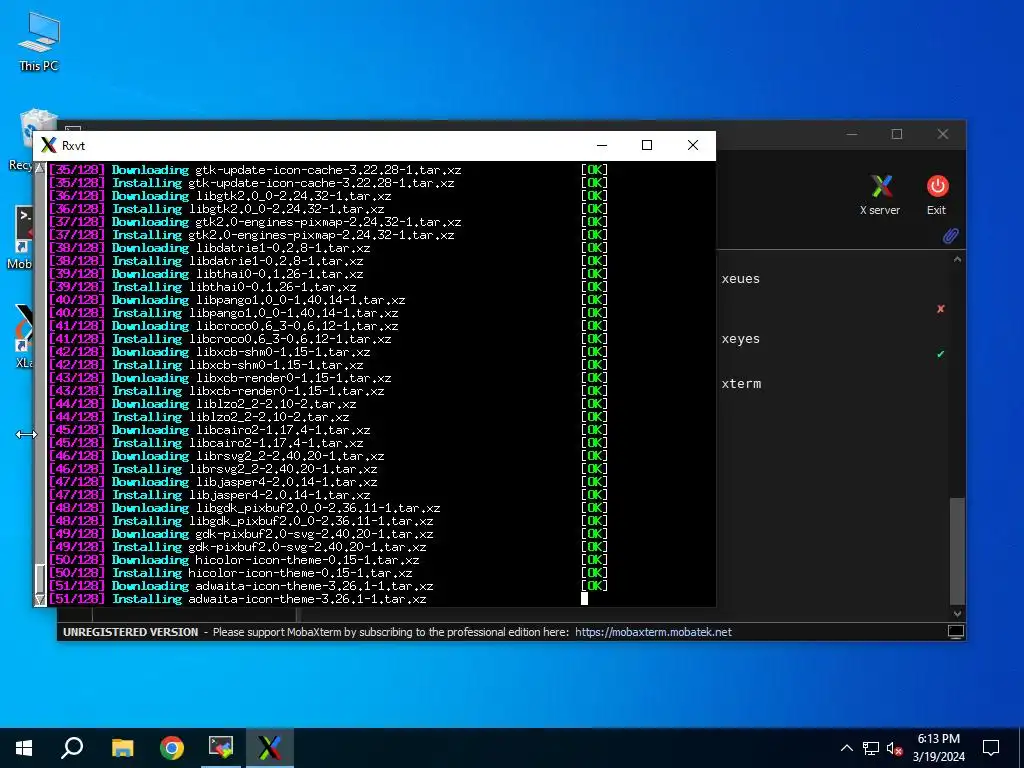This screenshot has width=1024, height=768.
Task: Open the notification center icon
Action: [x=991, y=748]
